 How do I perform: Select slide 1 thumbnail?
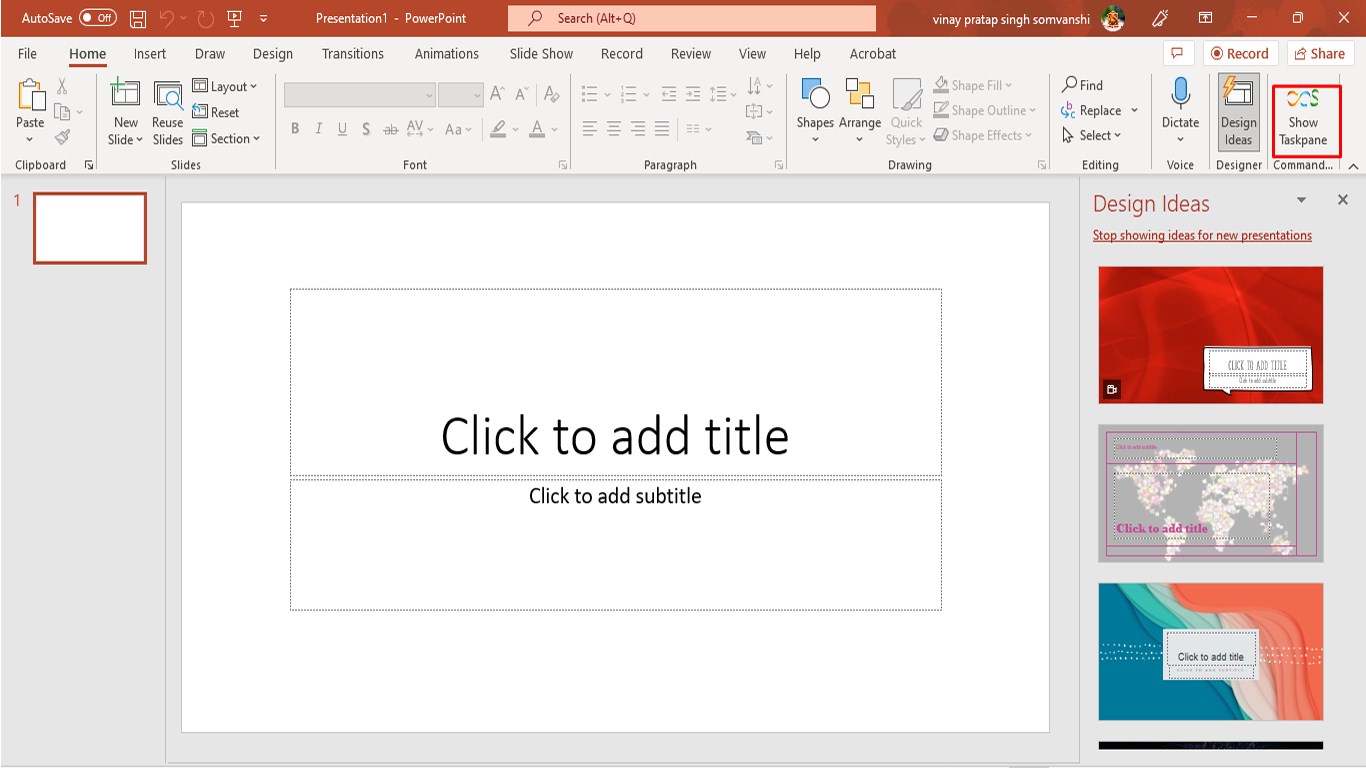click(x=90, y=228)
